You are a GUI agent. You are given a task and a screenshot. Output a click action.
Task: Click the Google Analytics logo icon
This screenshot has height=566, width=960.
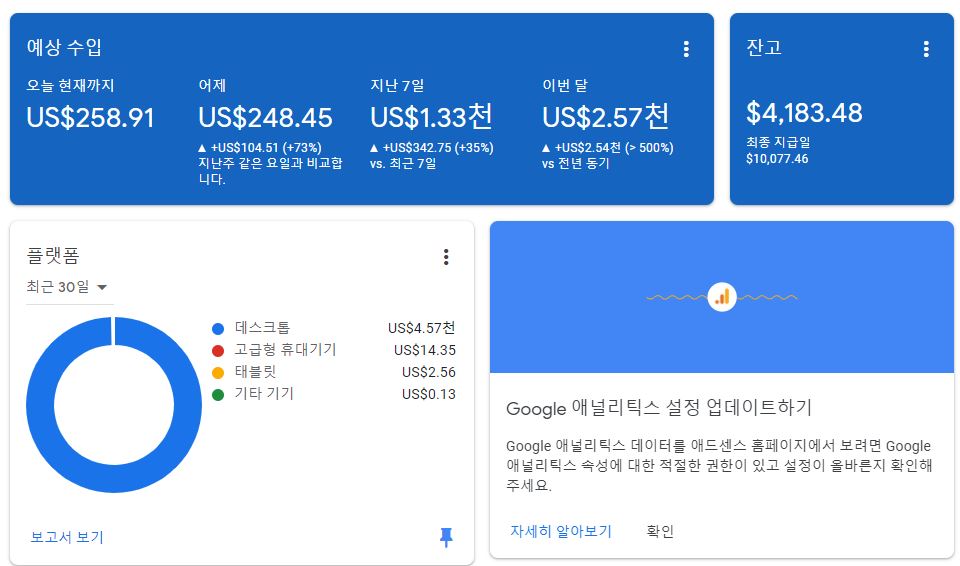pos(722,297)
